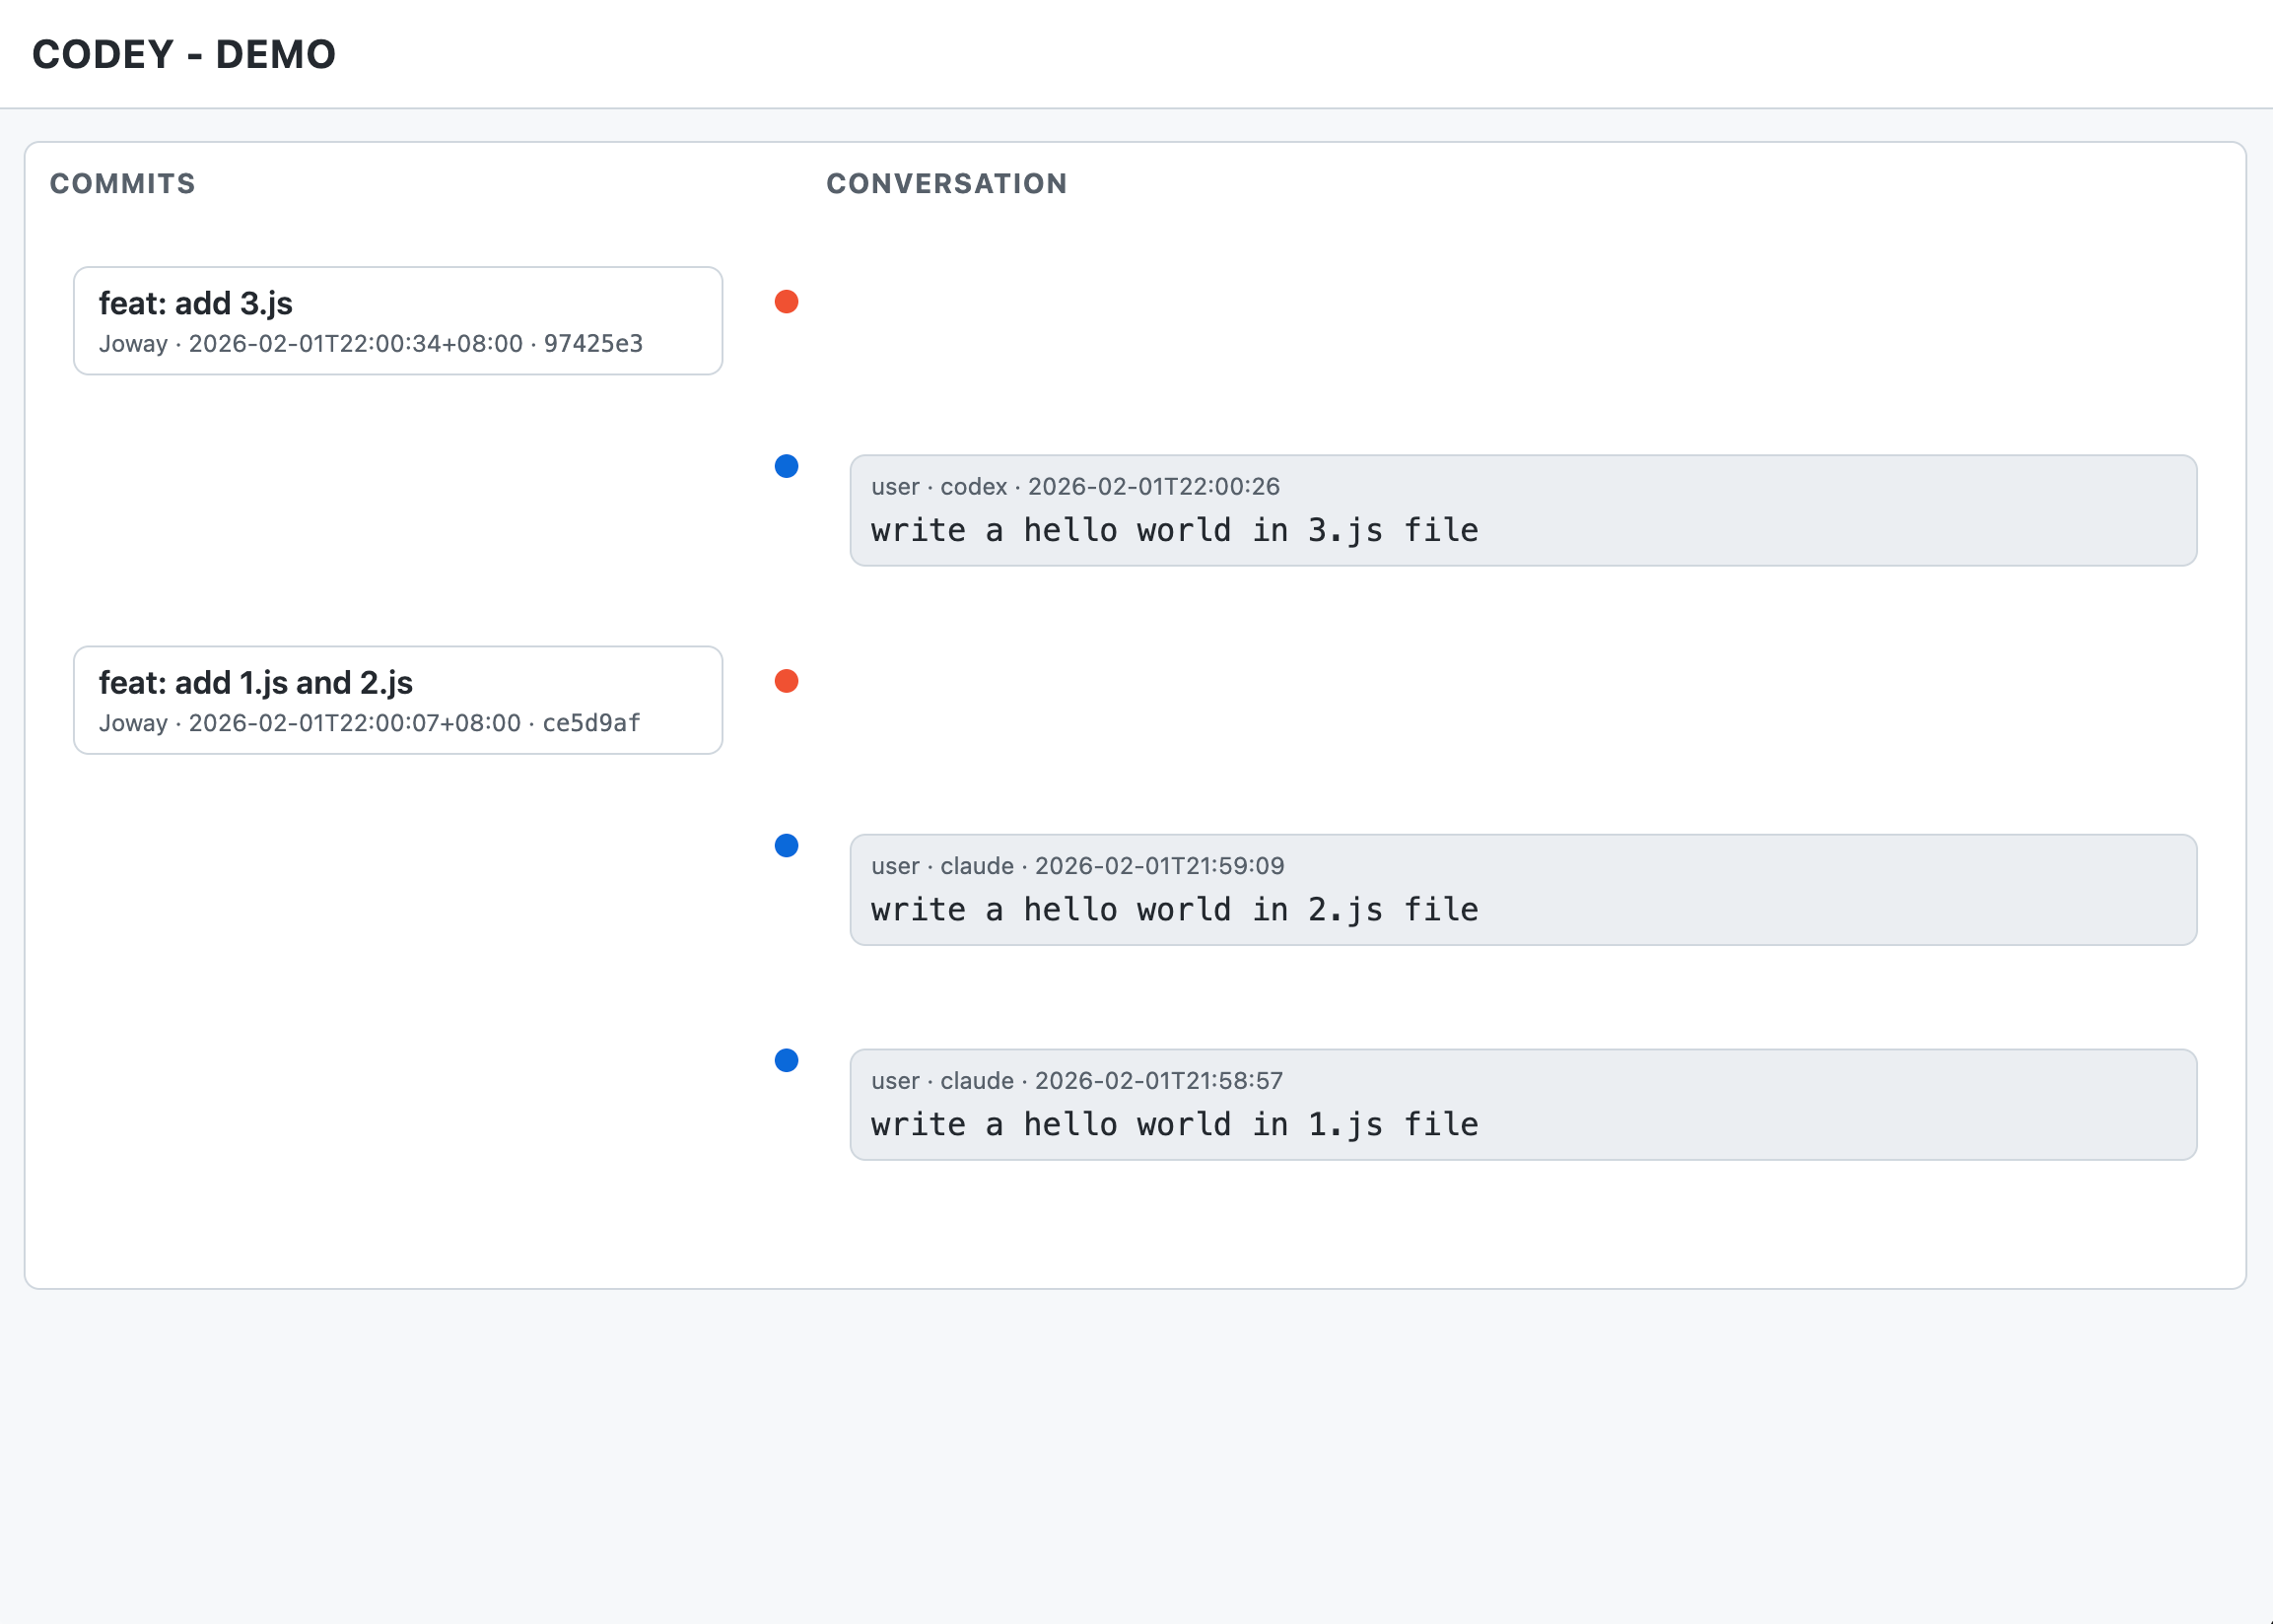Click Joway author line on 3.js commit

click(x=133, y=344)
